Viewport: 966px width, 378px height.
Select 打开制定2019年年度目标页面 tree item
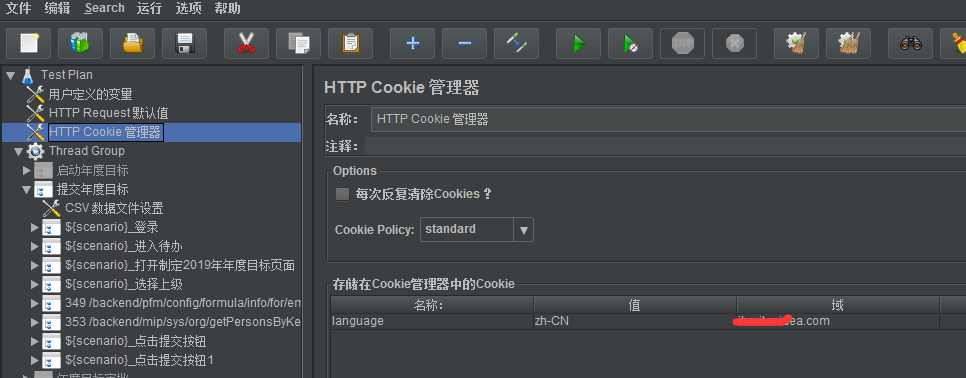point(180,265)
